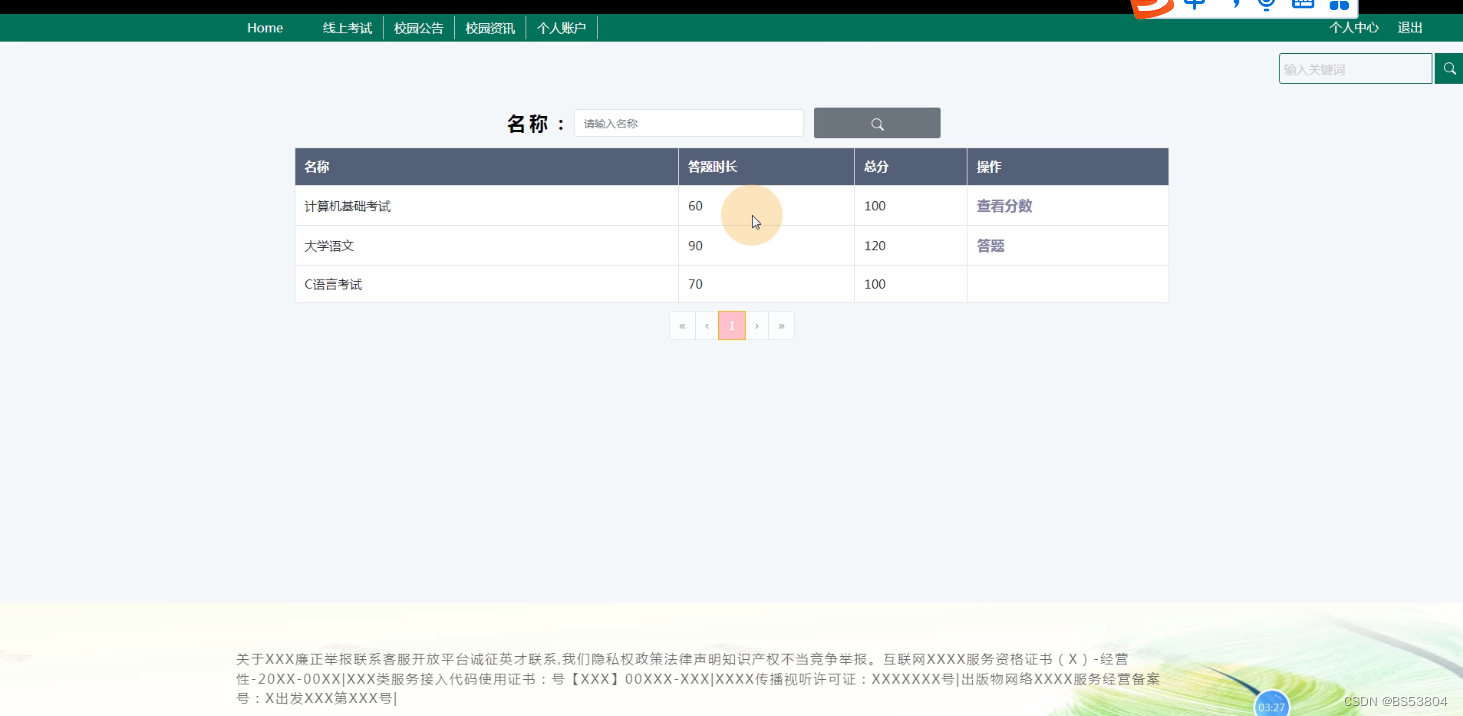This screenshot has width=1463, height=716.
Task: Click the 名称 column header
Action: [x=487, y=167]
